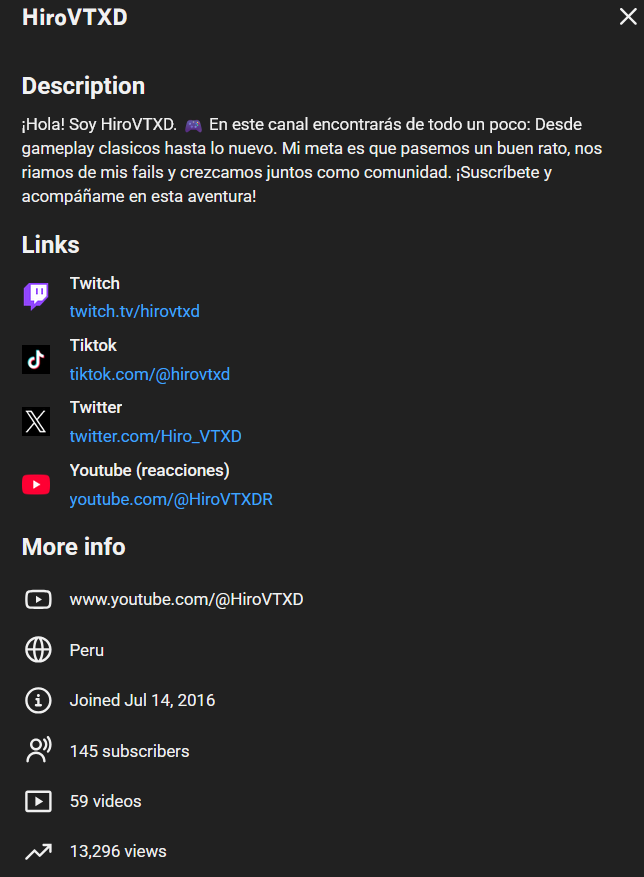The image size is (644, 877).
Task: Open the tiktok.com/@hirovtxd link
Action: tap(149, 374)
